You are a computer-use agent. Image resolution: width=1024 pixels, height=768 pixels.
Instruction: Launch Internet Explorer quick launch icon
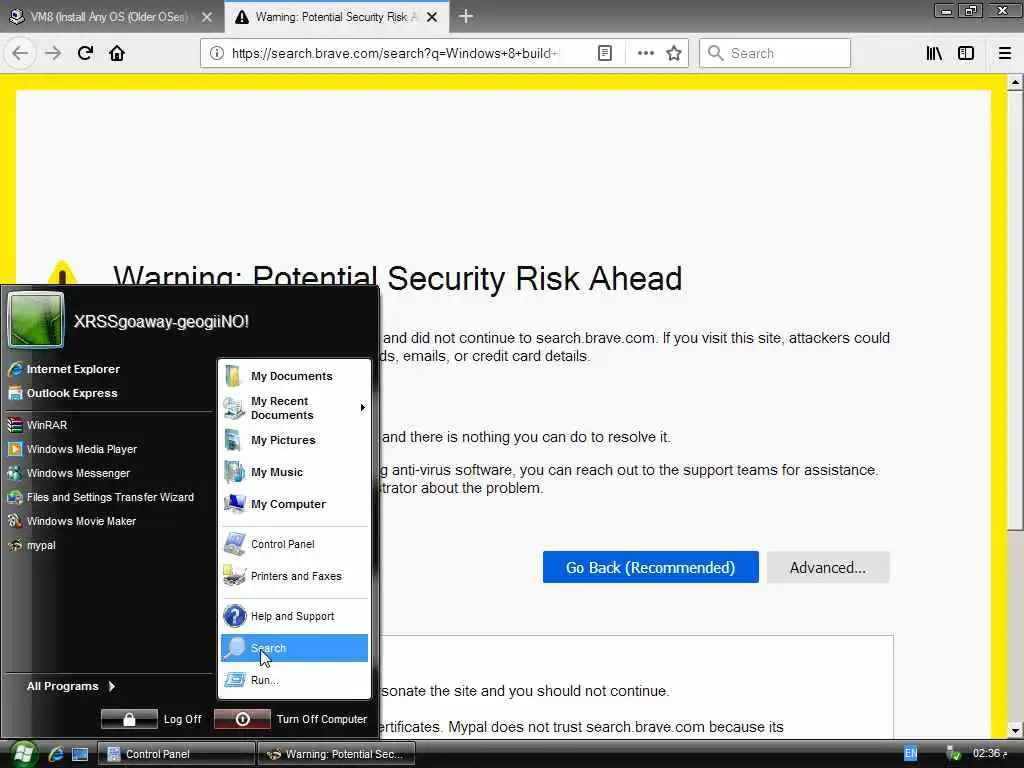pyautogui.click(x=56, y=754)
